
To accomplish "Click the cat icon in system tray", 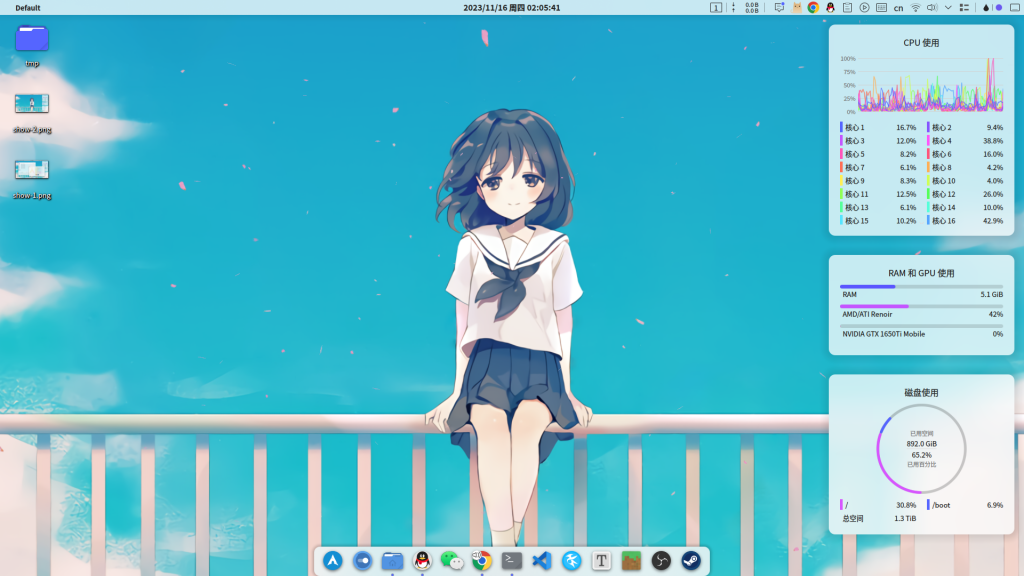I will (x=797, y=8).
